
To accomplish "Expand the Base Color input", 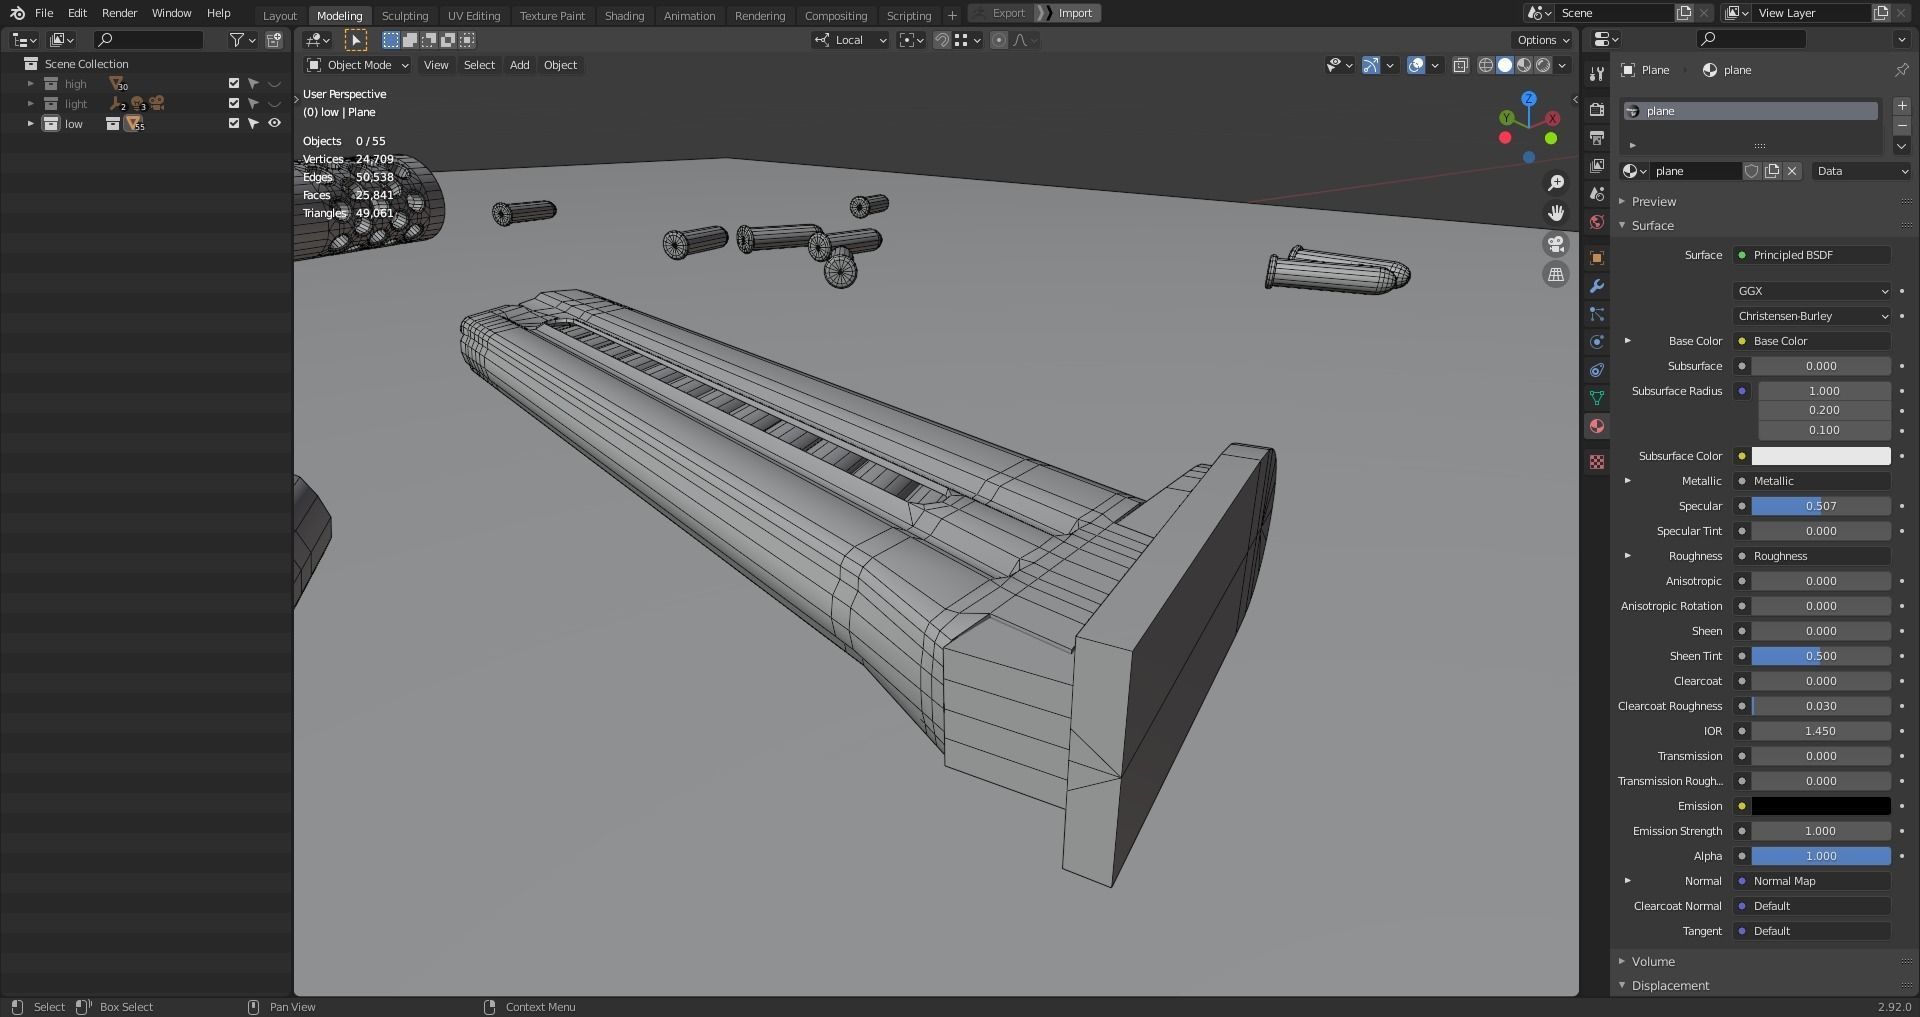I will tap(1627, 341).
